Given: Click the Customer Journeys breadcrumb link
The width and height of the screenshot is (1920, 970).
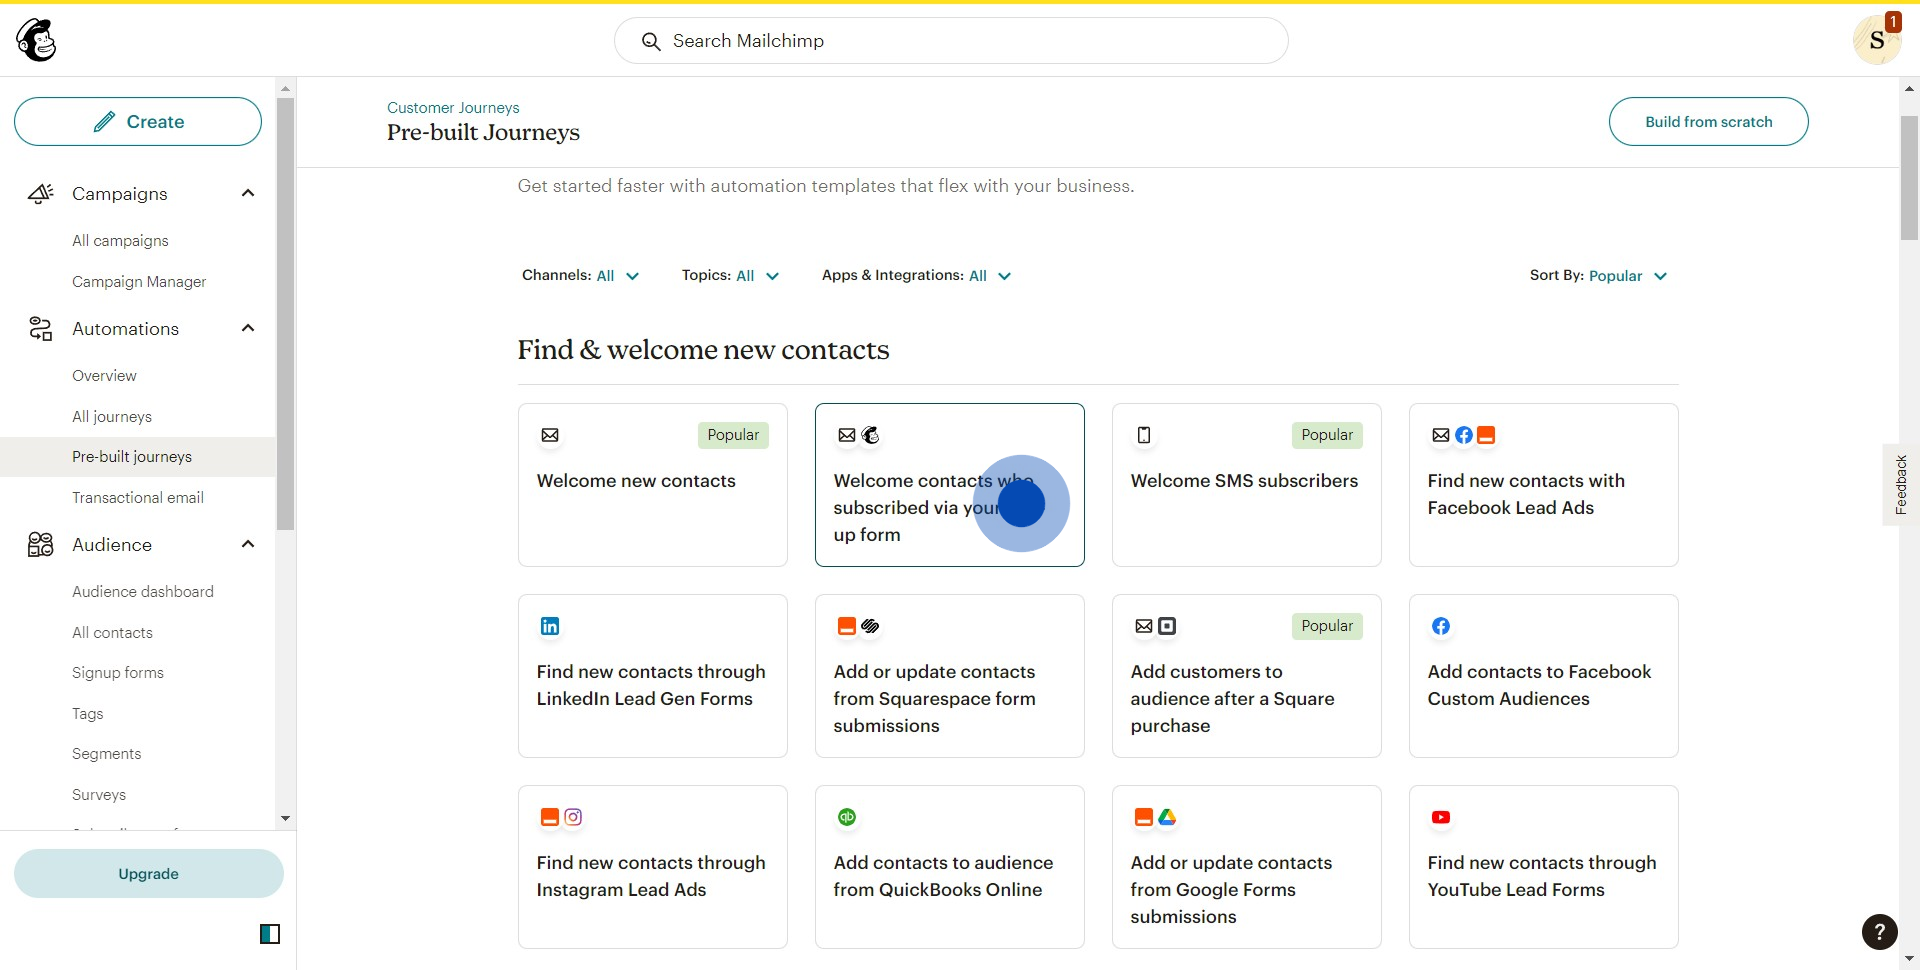Looking at the screenshot, I should point(453,108).
